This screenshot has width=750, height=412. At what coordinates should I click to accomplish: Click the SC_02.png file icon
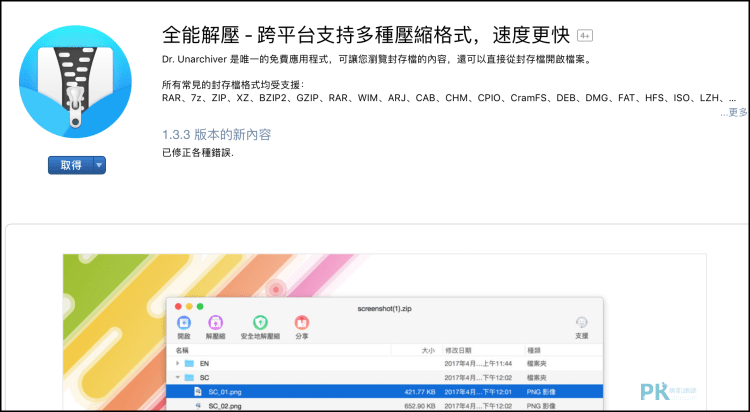click(x=198, y=406)
